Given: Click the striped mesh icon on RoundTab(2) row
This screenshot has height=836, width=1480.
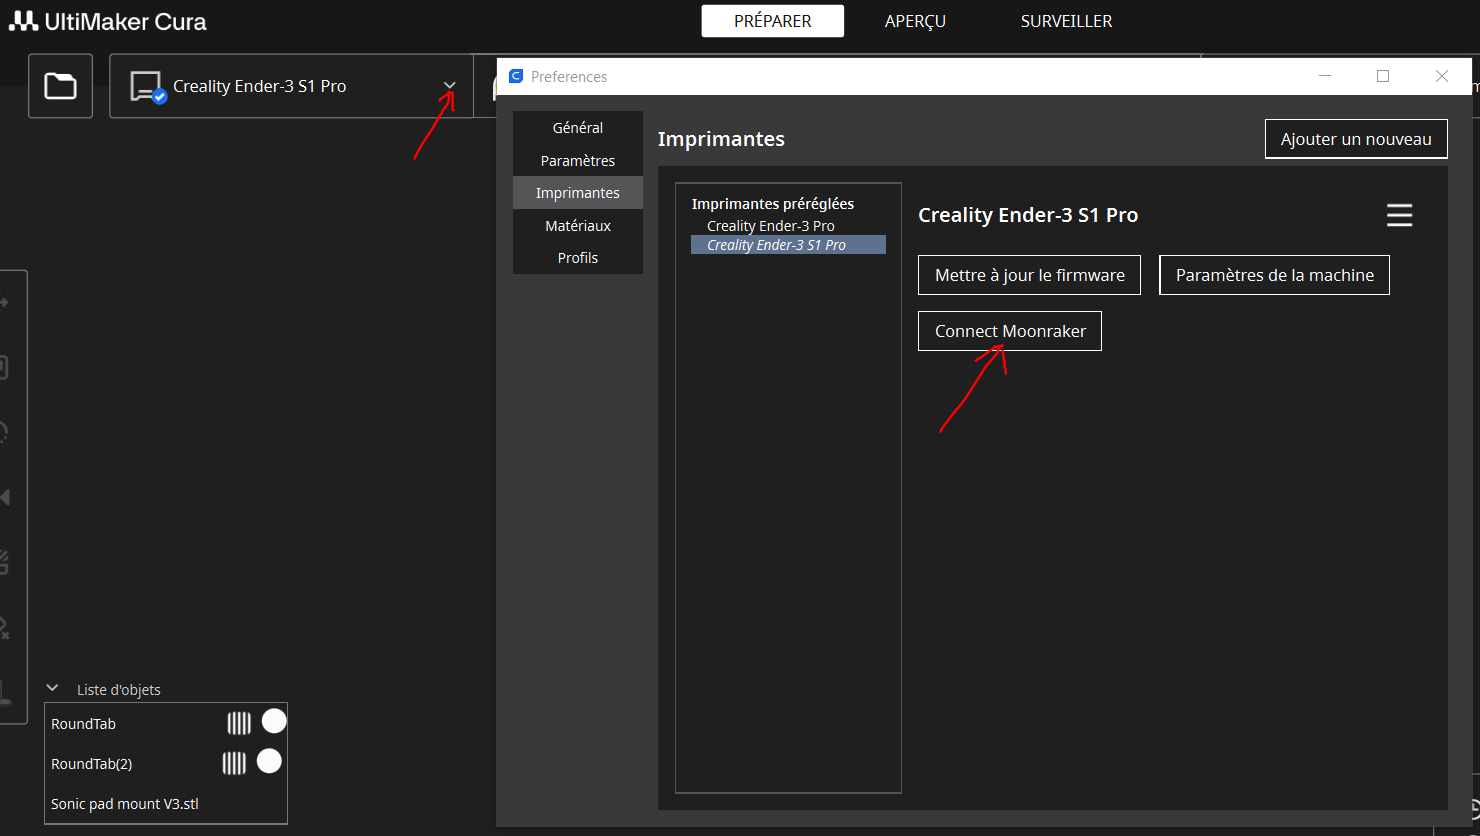Looking at the screenshot, I should 234,763.
